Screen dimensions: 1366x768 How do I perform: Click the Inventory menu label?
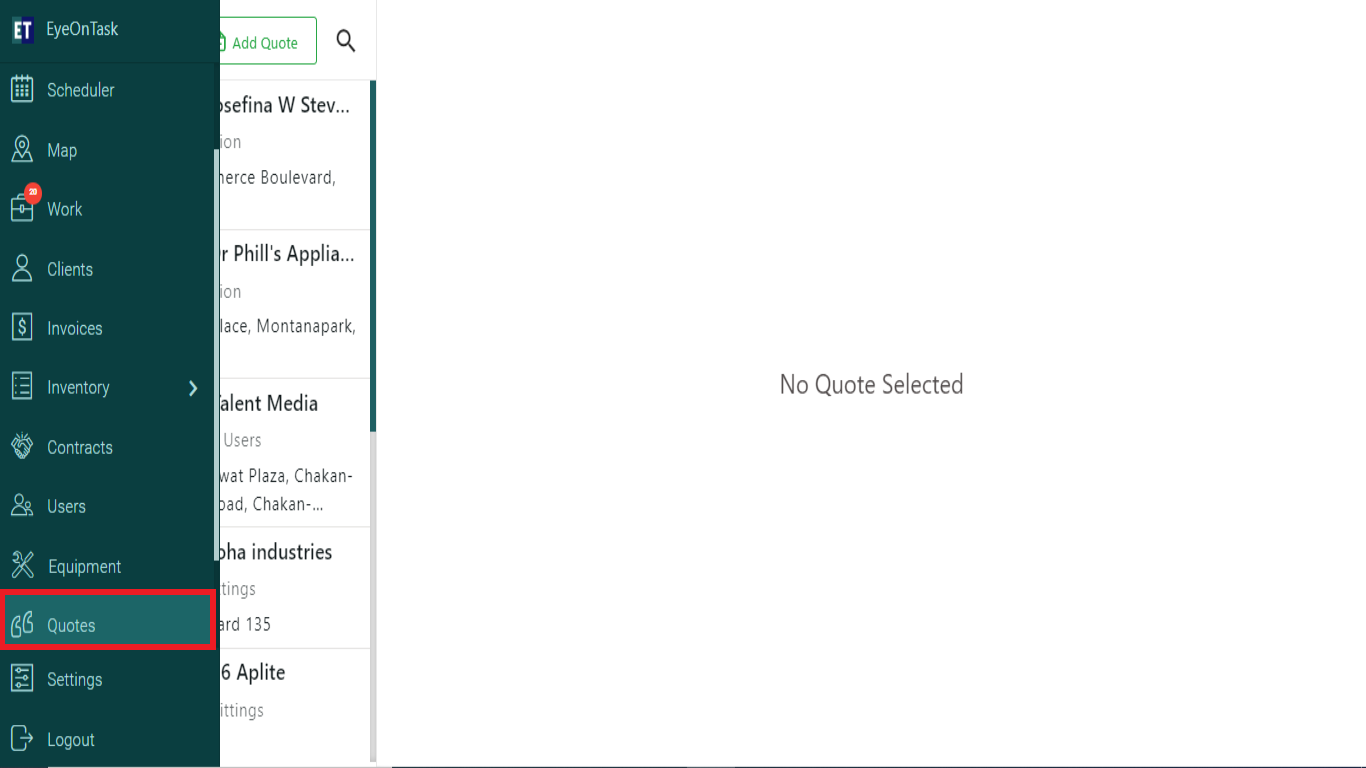point(78,388)
